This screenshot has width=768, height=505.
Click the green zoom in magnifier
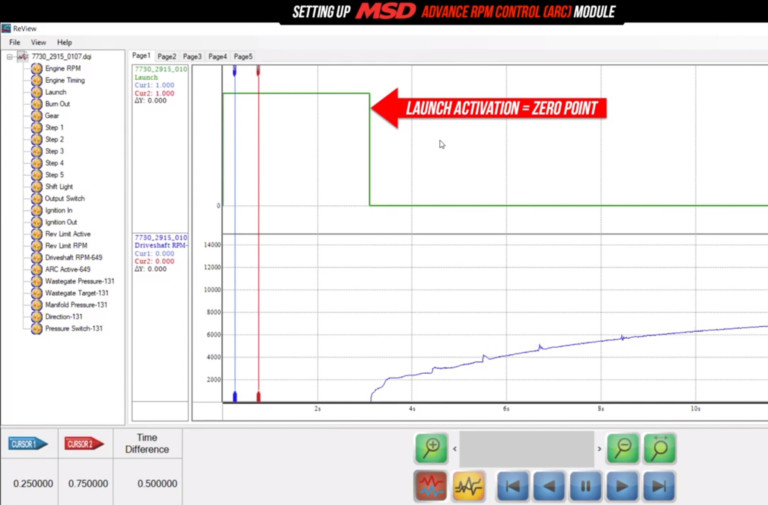point(432,448)
